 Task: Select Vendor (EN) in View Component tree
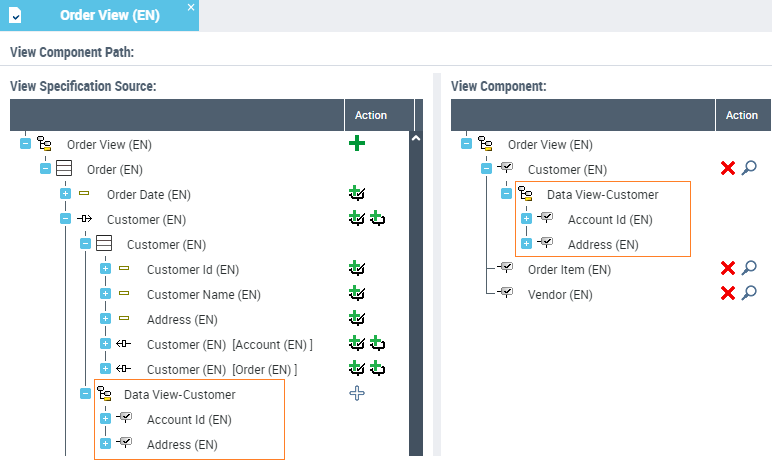(x=560, y=294)
